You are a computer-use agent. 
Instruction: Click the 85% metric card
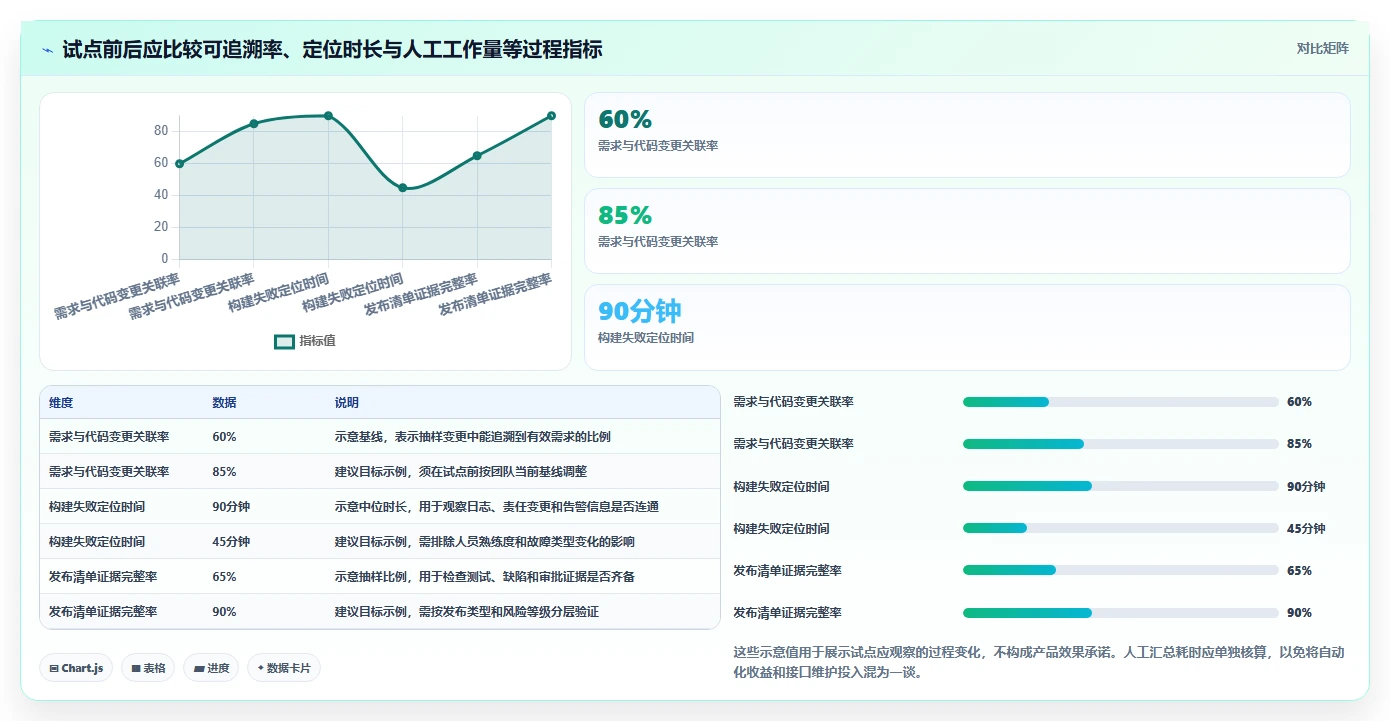tap(967, 231)
